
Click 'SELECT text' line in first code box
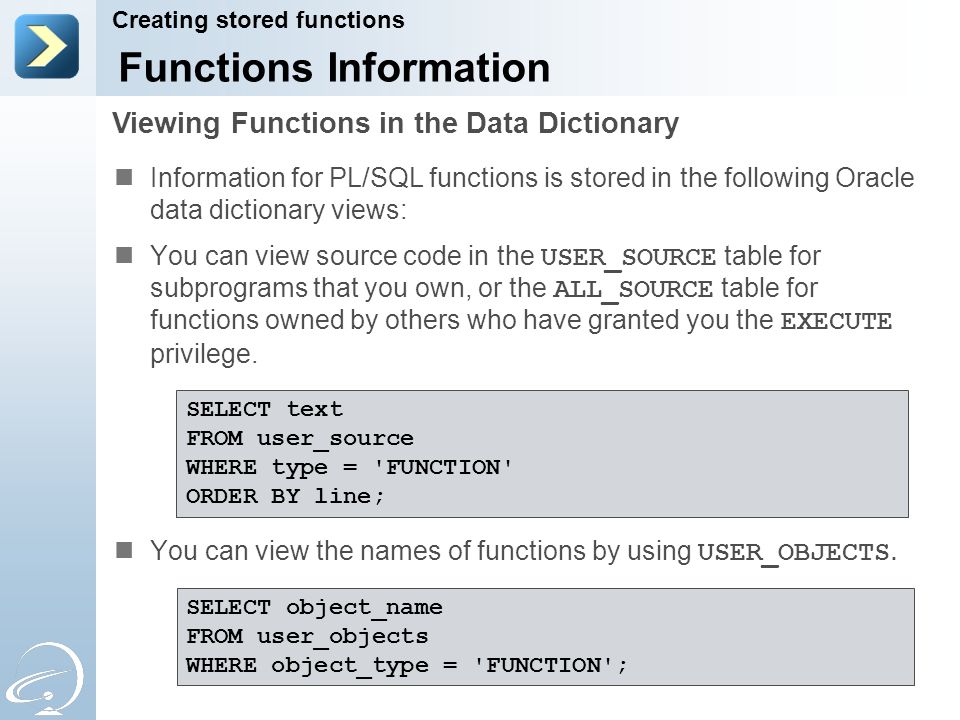[264, 409]
